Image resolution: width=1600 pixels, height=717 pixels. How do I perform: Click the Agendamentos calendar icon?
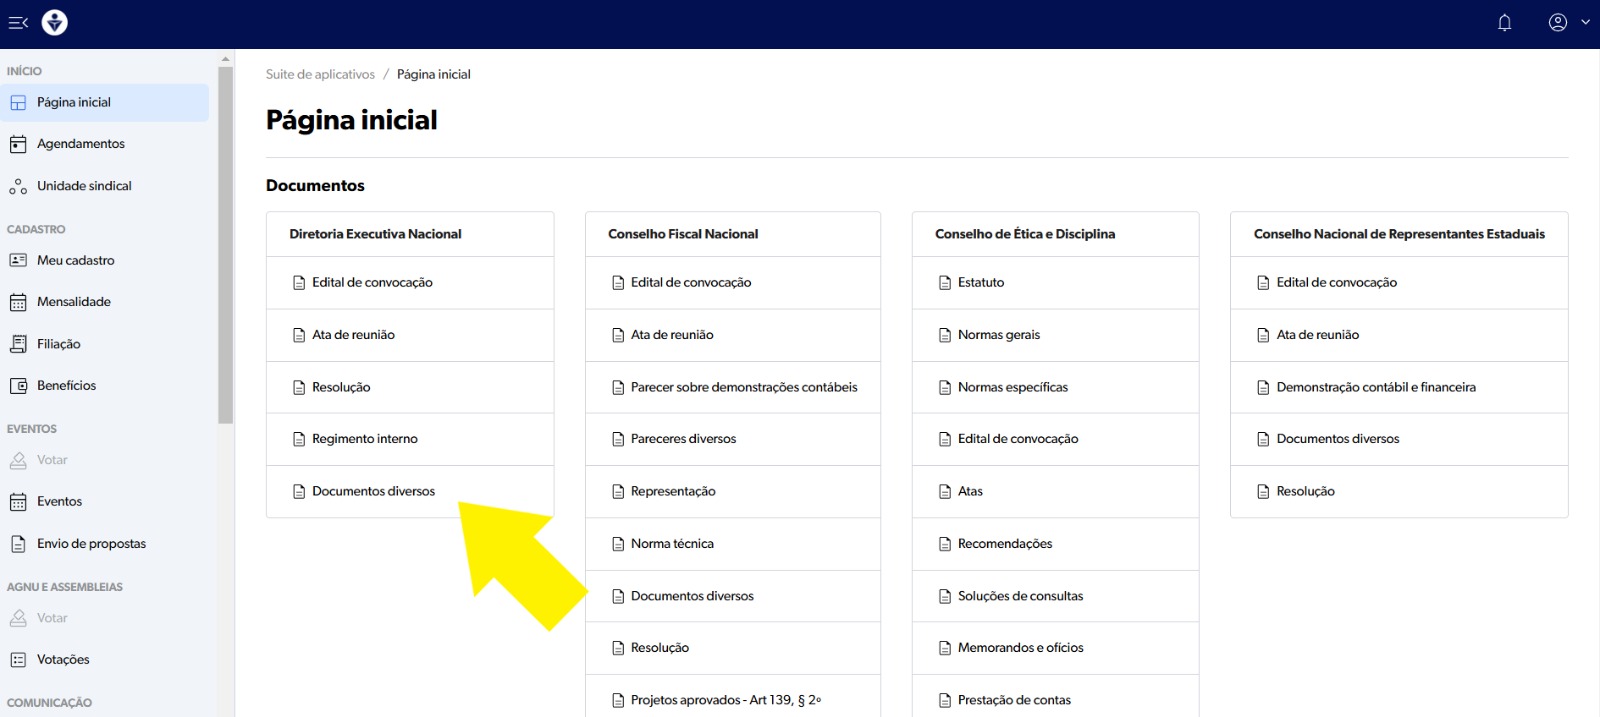coord(18,145)
